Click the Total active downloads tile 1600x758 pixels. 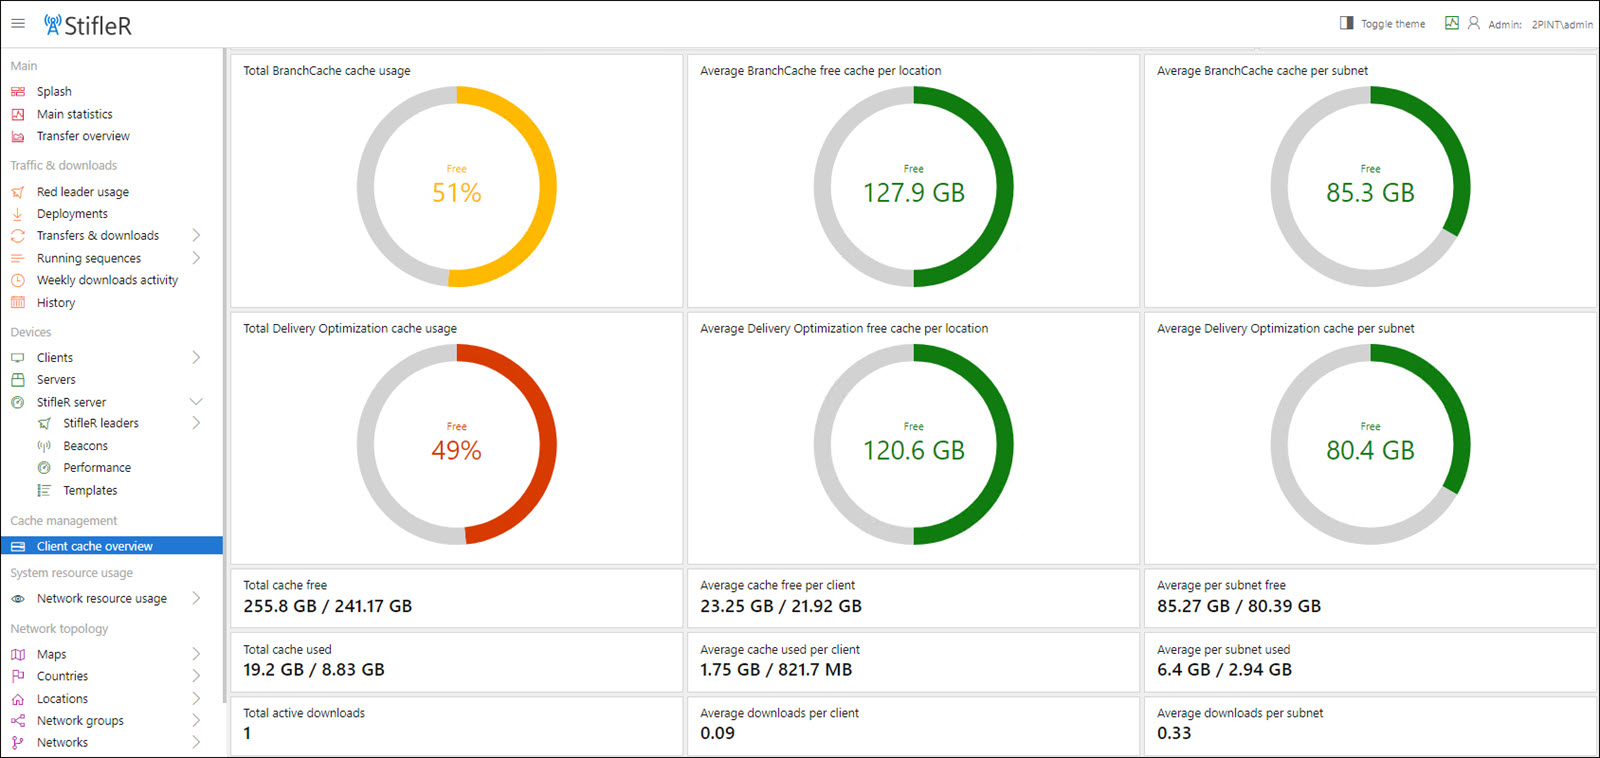coord(456,724)
